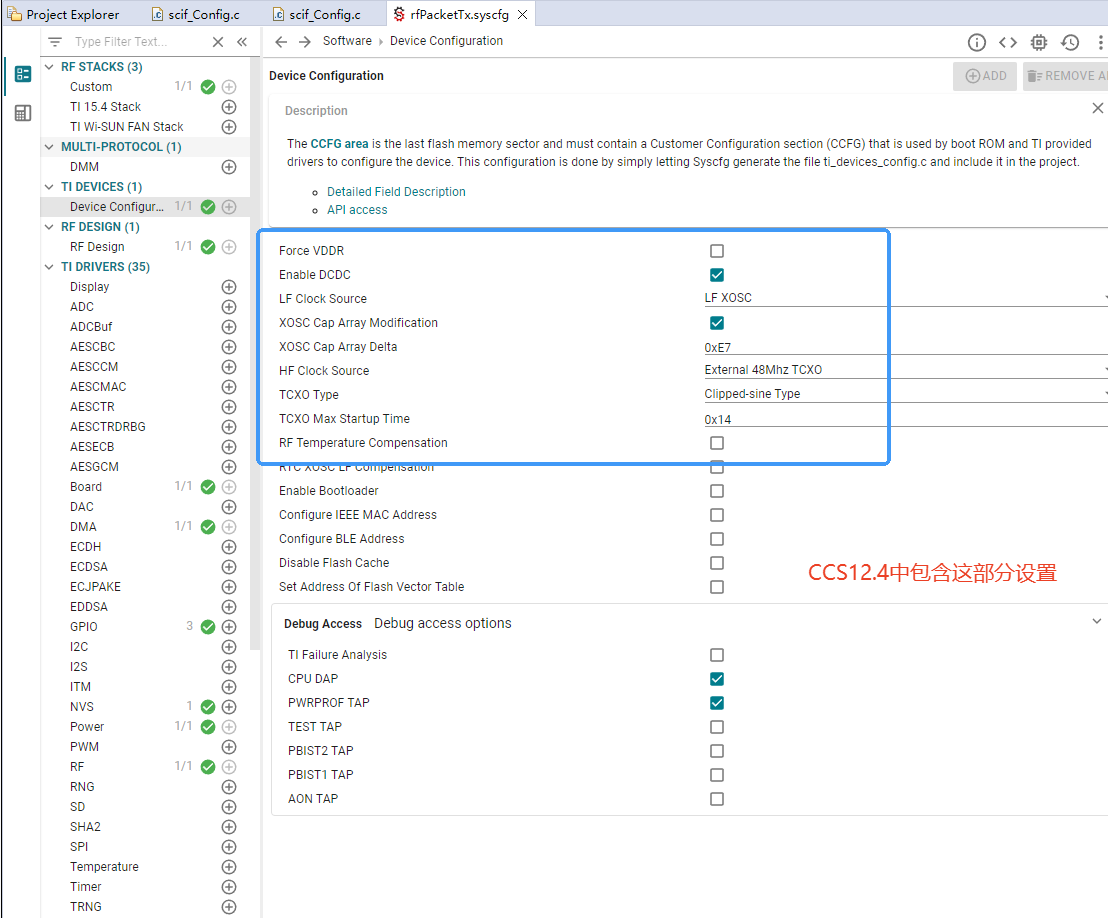Show the info panel icon
The image size is (1108, 918).
[977, 42]
